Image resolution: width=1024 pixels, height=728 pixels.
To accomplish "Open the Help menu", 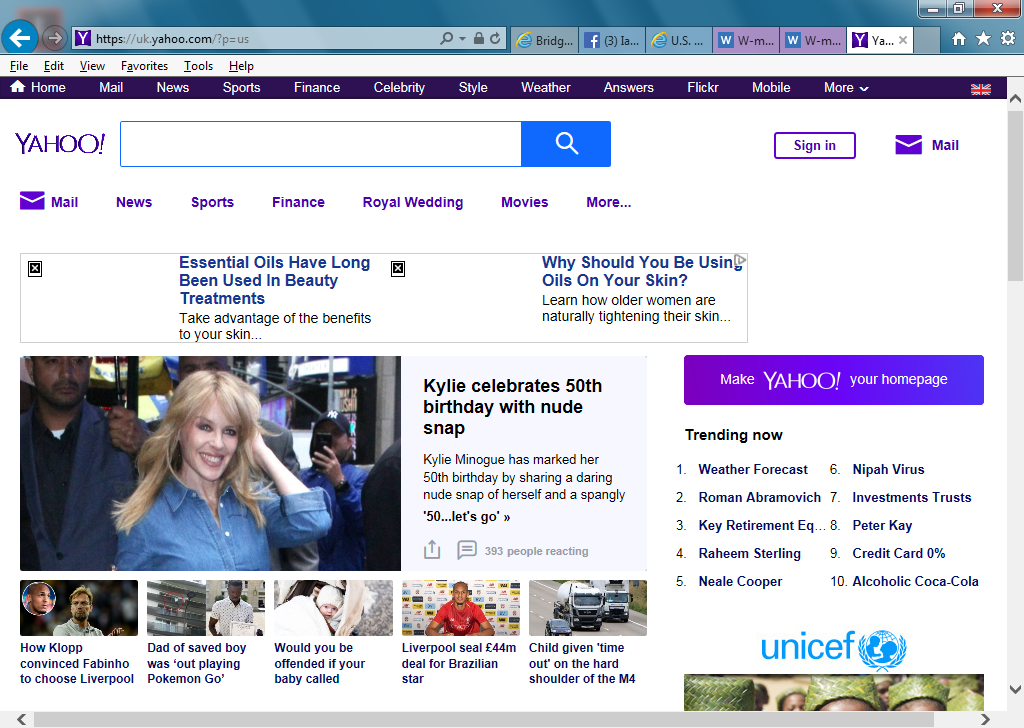I will pyautogui.click(x=241, y=66).
